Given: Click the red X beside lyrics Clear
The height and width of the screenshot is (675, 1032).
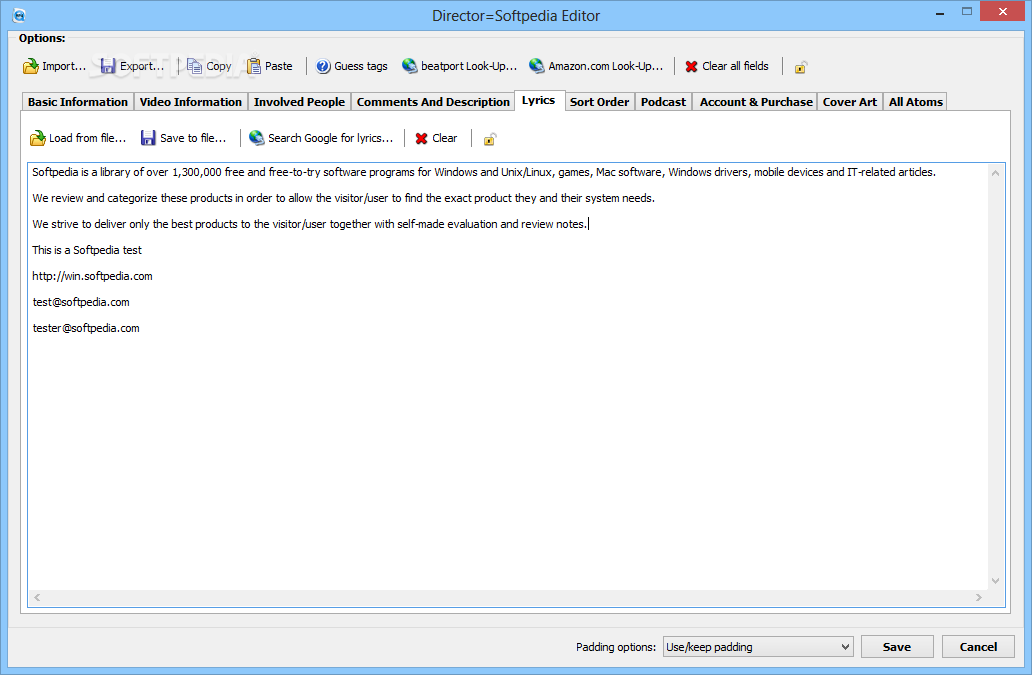Looking at the screenshot, I should (421, 138).
